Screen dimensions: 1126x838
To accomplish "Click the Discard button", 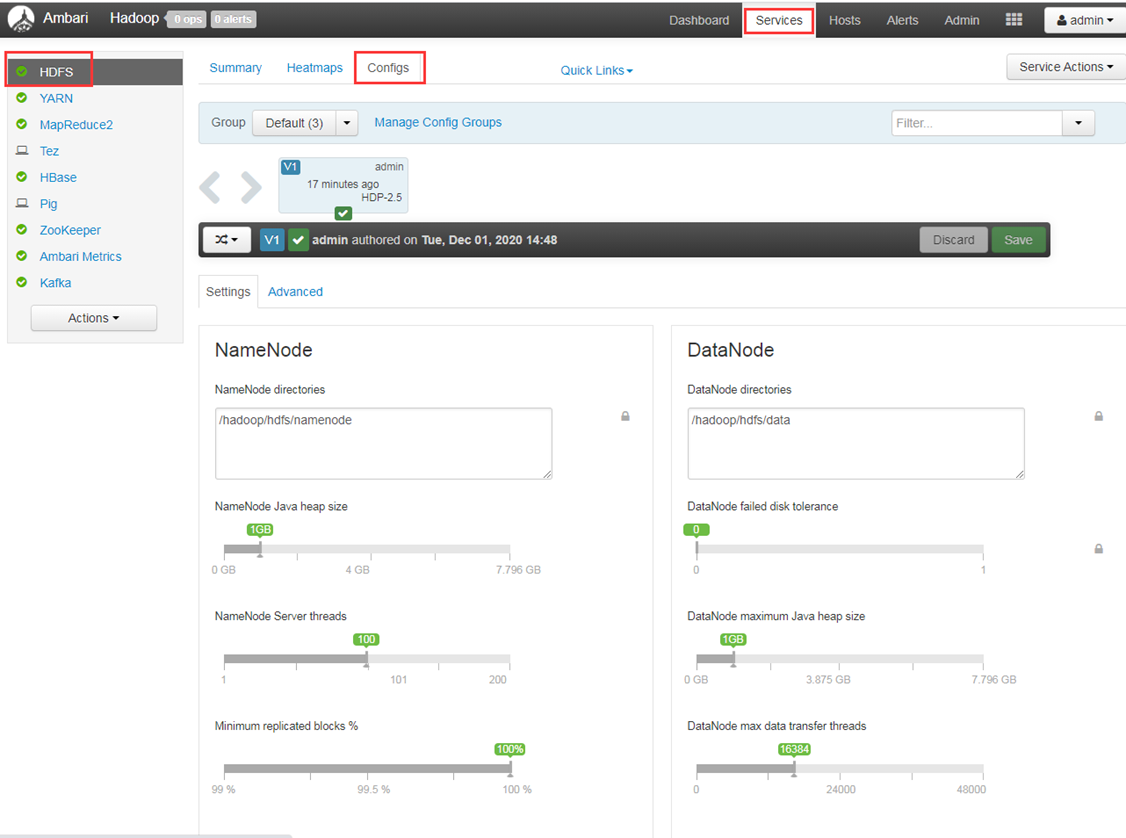I will (954, 240).
